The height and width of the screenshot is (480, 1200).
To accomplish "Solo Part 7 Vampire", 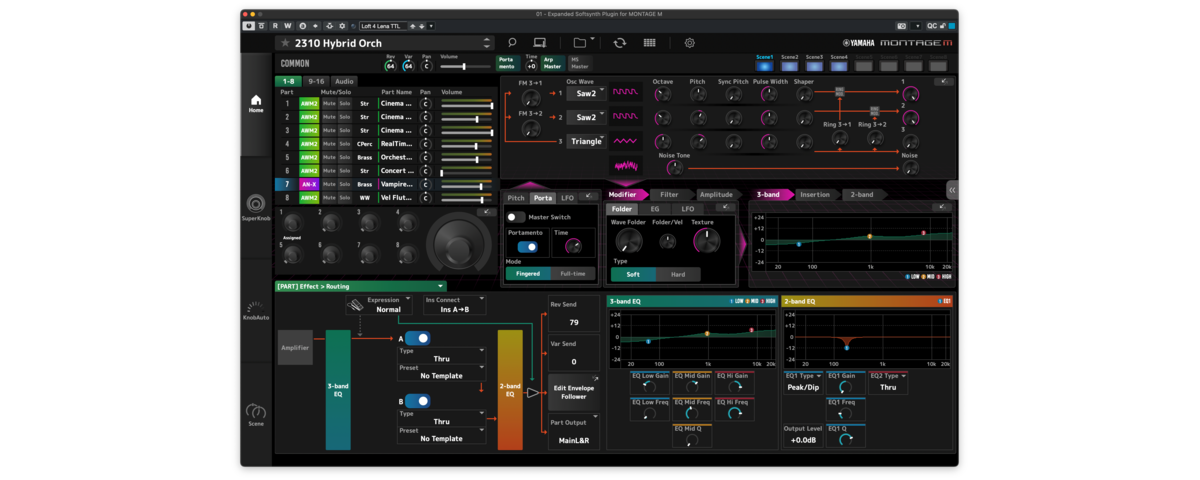I will pos(345,185).
